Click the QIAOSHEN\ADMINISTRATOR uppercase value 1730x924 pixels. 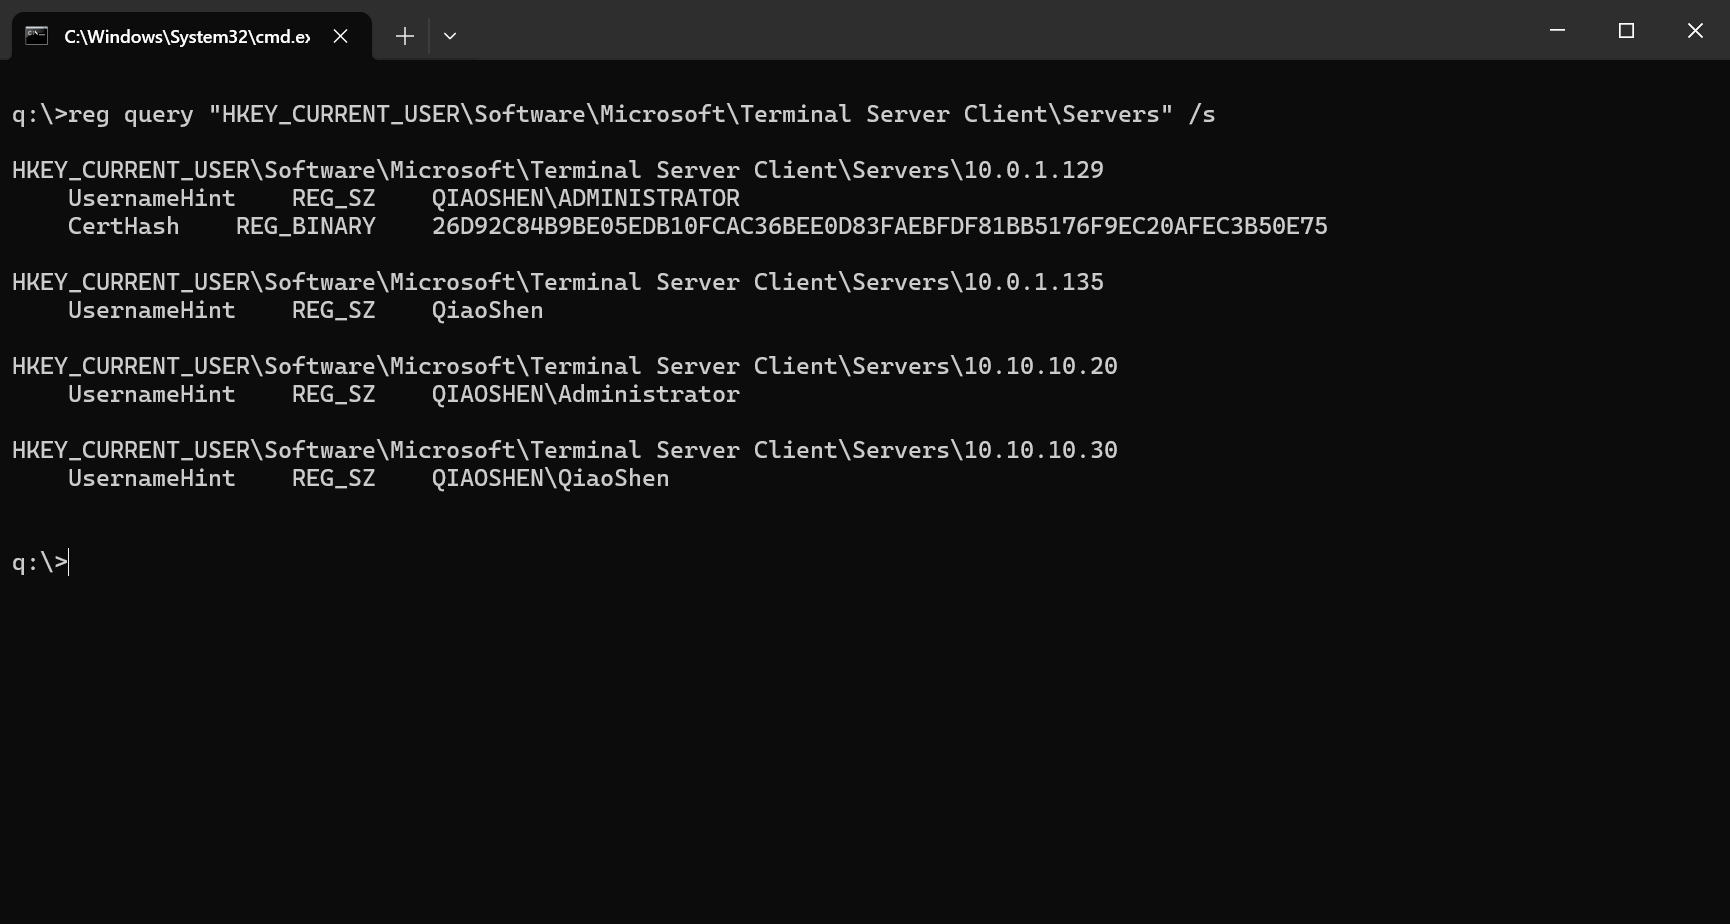point(585,198)
